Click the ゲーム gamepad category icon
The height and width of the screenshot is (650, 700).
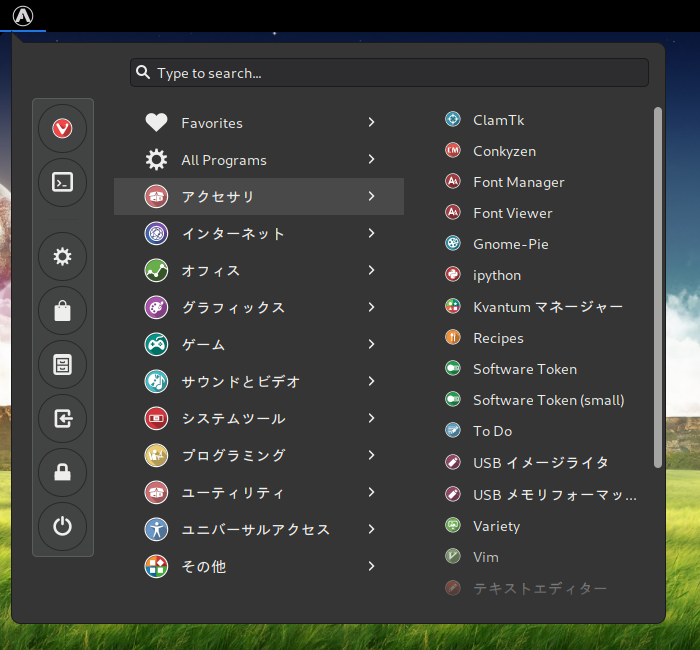pyautogui.click(x=156, y=345)
